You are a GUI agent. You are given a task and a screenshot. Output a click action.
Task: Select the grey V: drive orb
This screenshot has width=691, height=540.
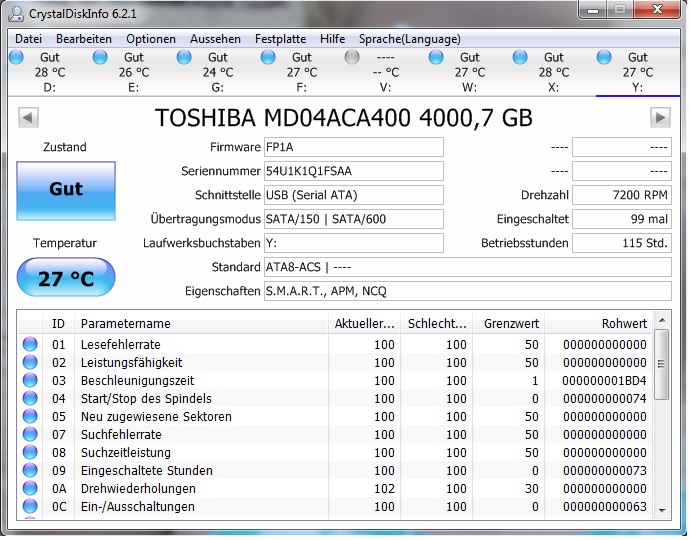[352, 57]
